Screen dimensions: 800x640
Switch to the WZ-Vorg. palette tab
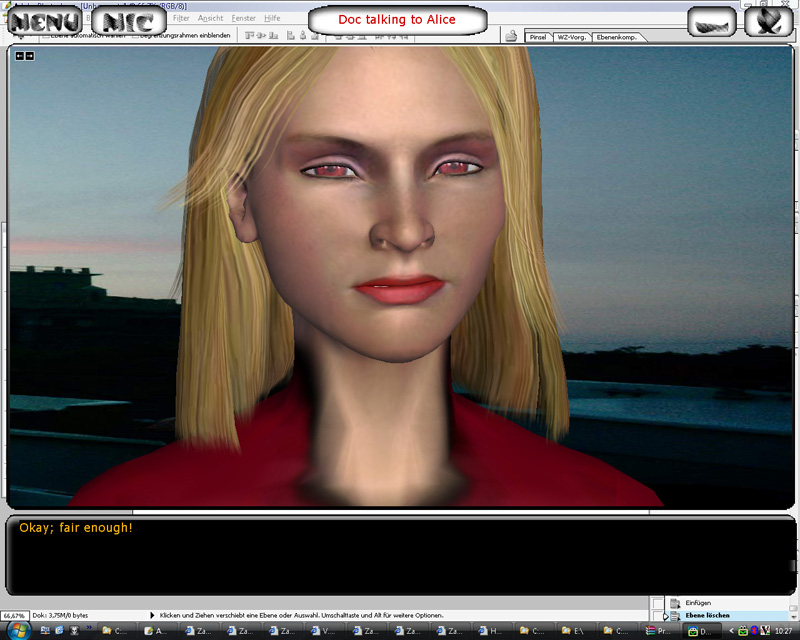[x=571, y=37]
